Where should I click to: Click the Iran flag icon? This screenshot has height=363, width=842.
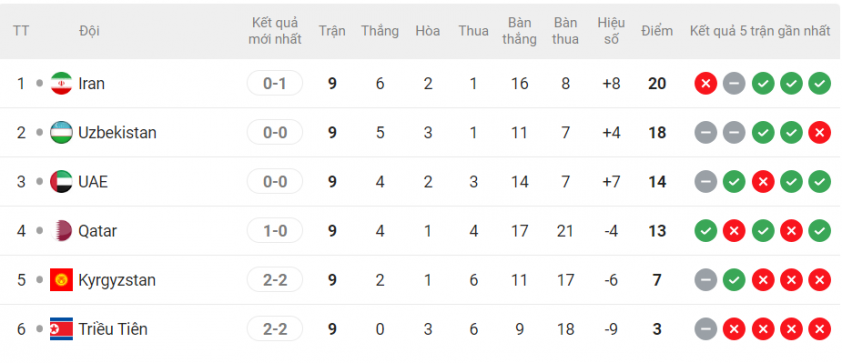pos(61,84)
